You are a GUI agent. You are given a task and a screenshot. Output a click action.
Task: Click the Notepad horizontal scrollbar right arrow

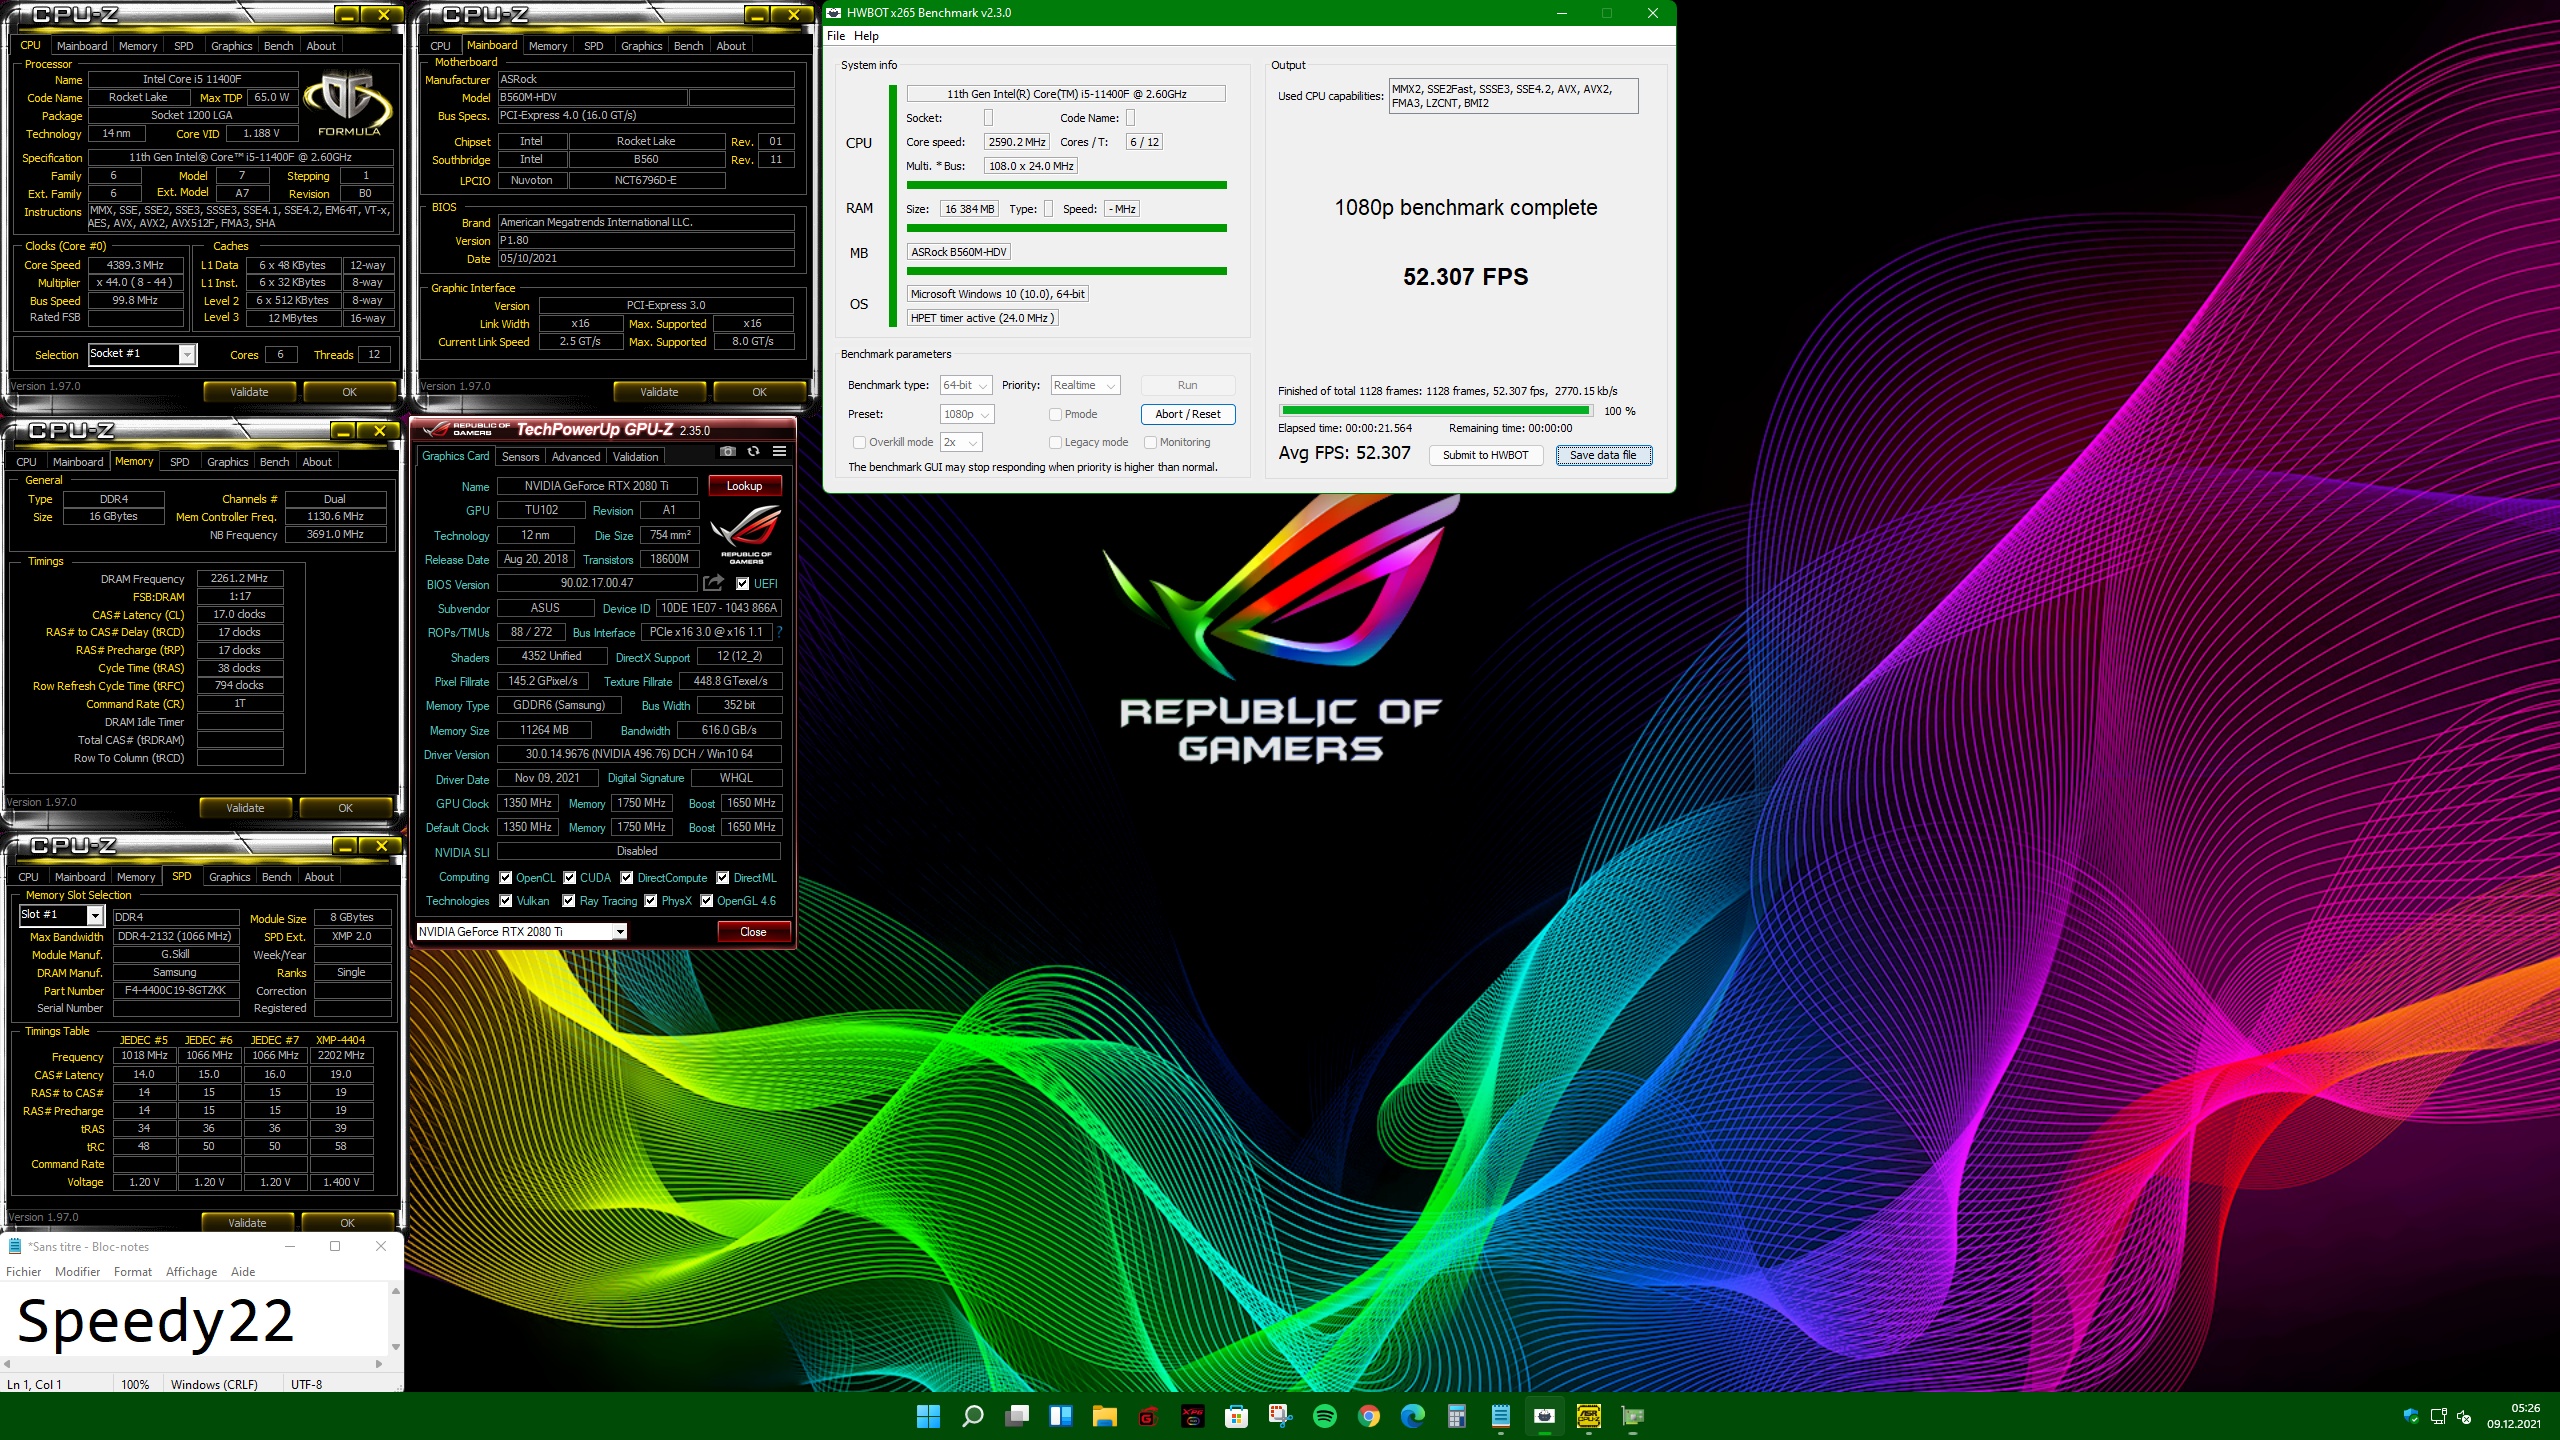pyautogui.click(x=379, y=1364)
